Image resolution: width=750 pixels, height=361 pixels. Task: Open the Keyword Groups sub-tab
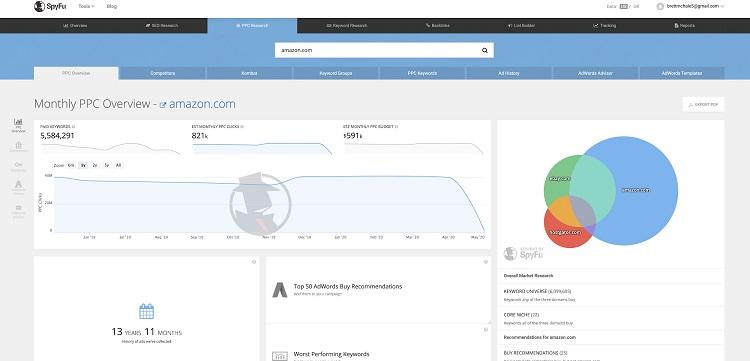coord(336,73)
